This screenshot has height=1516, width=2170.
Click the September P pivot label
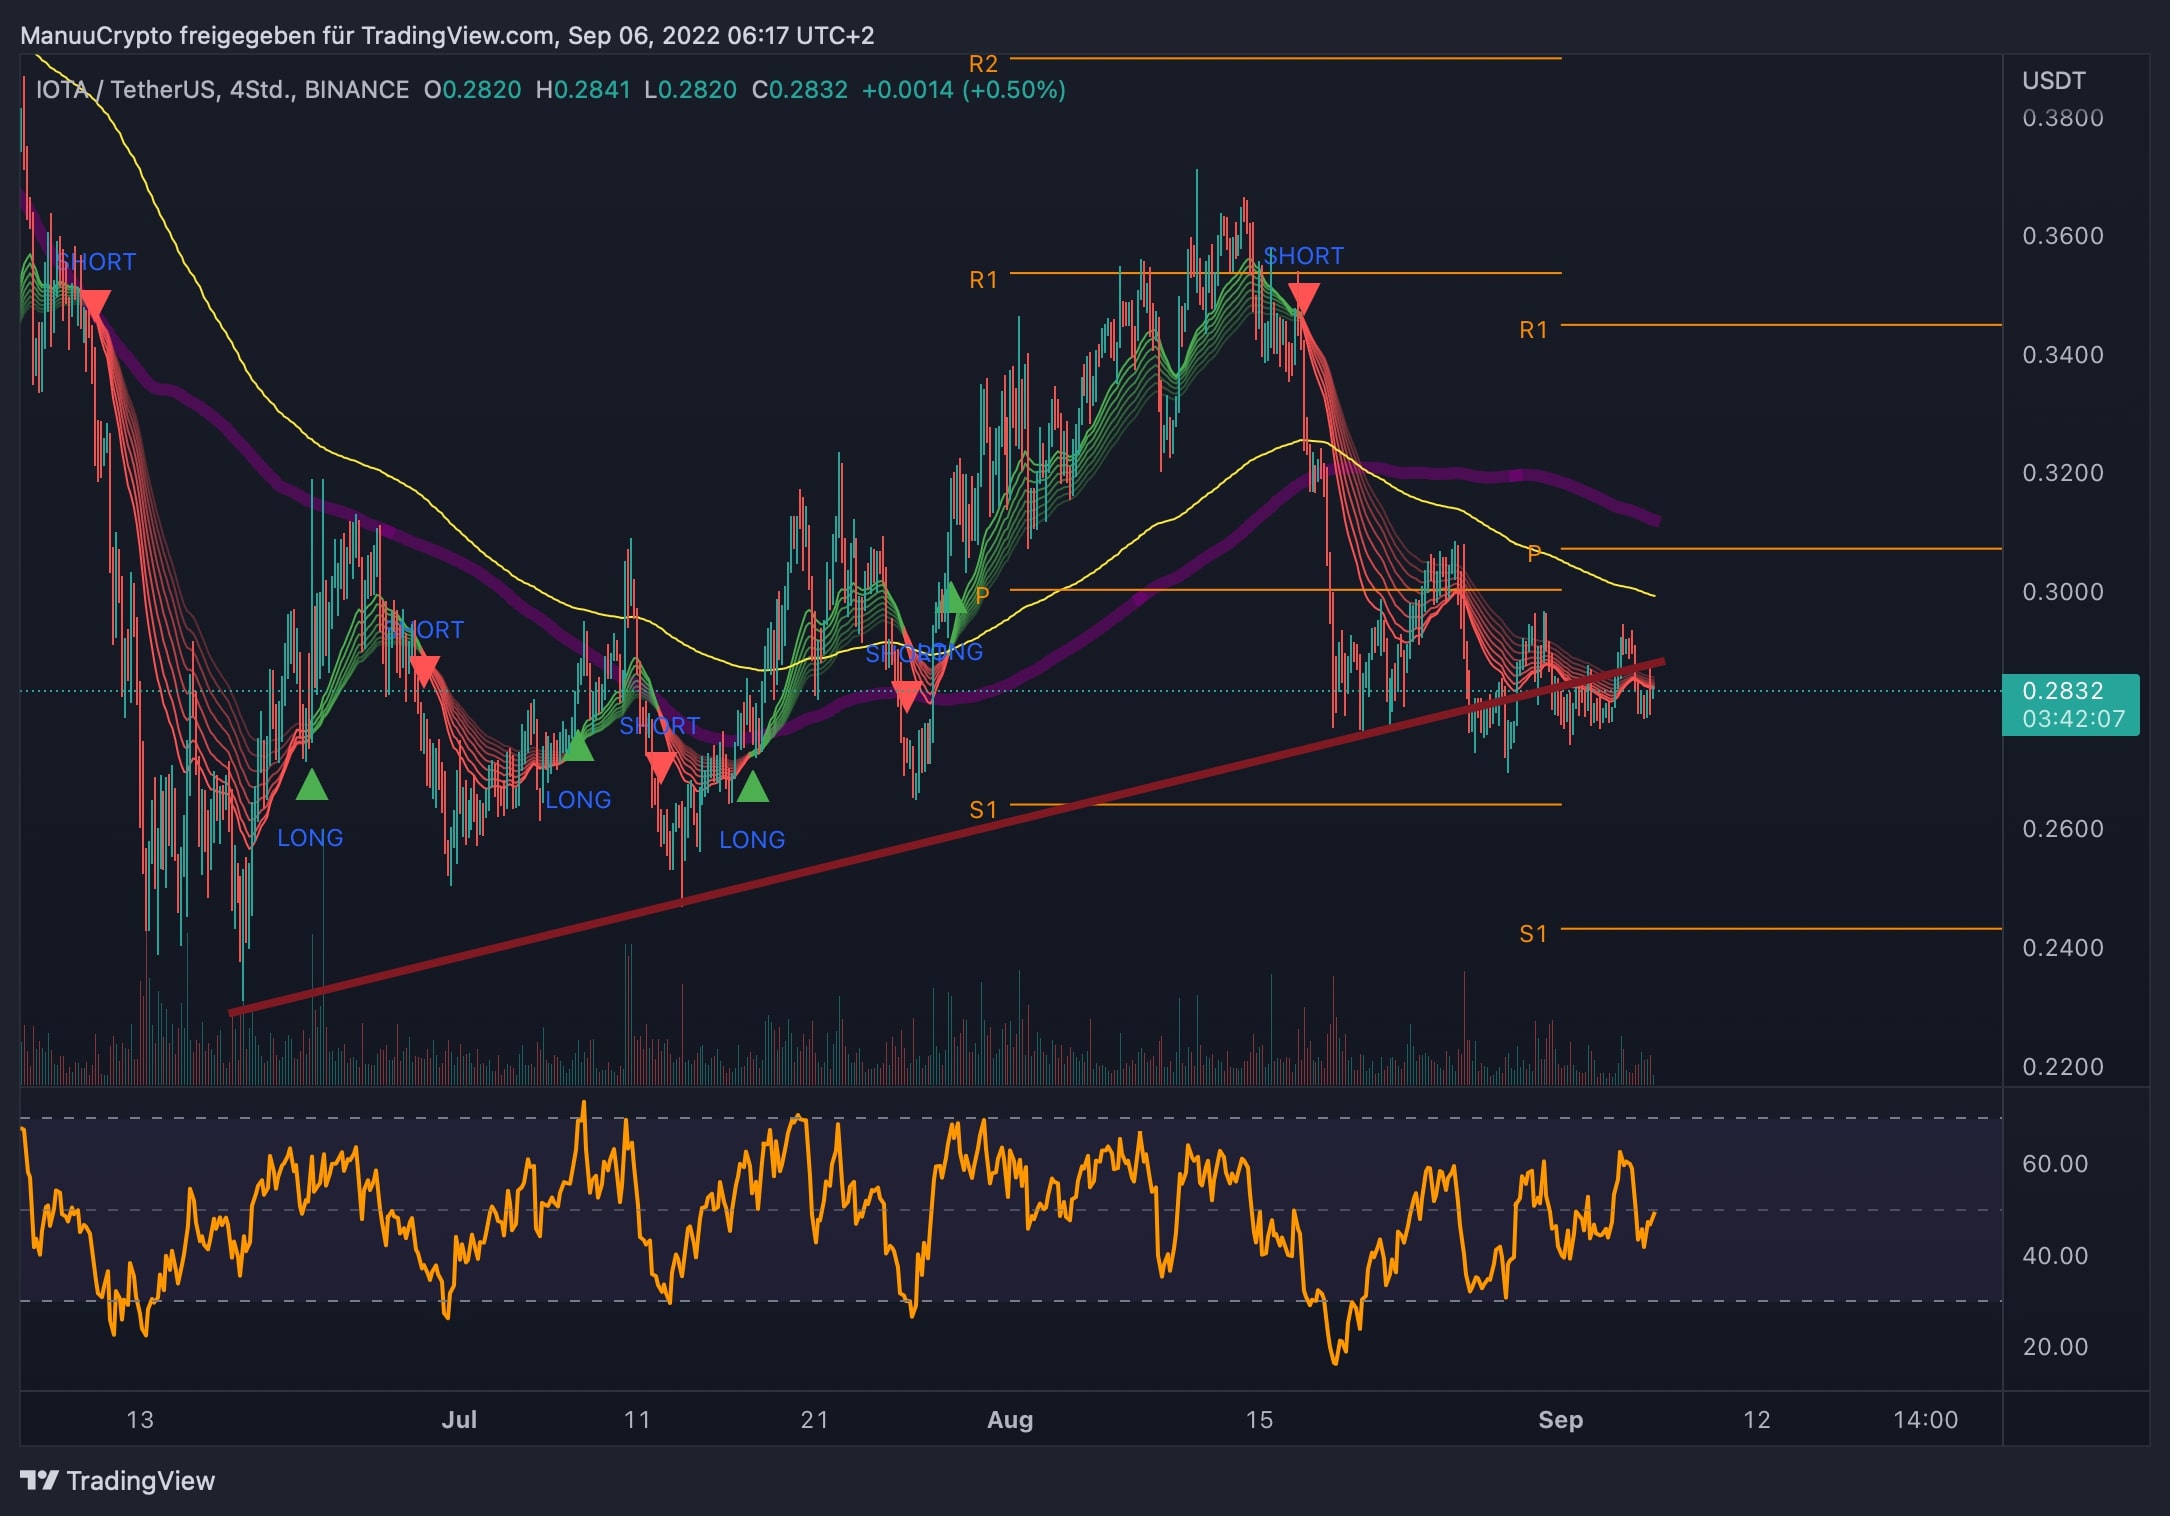tap(1535, 553)
